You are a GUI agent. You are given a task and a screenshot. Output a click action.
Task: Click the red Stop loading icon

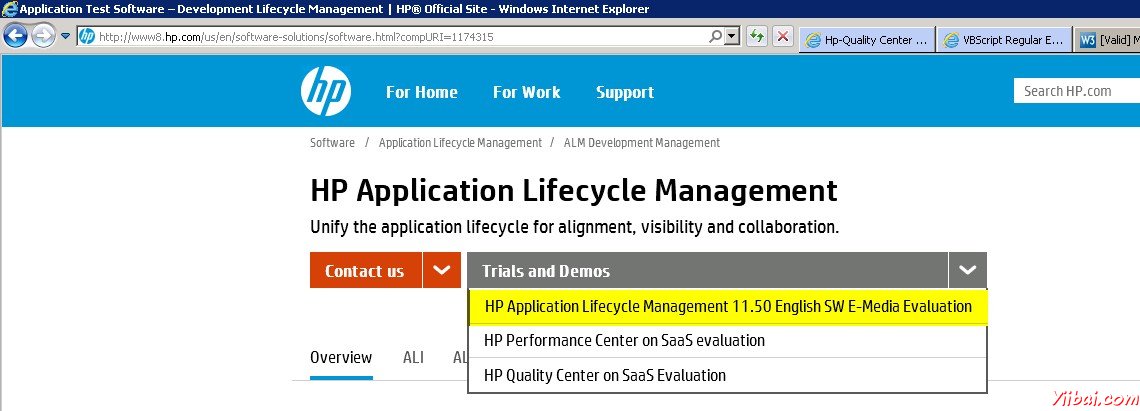[782, 37]
